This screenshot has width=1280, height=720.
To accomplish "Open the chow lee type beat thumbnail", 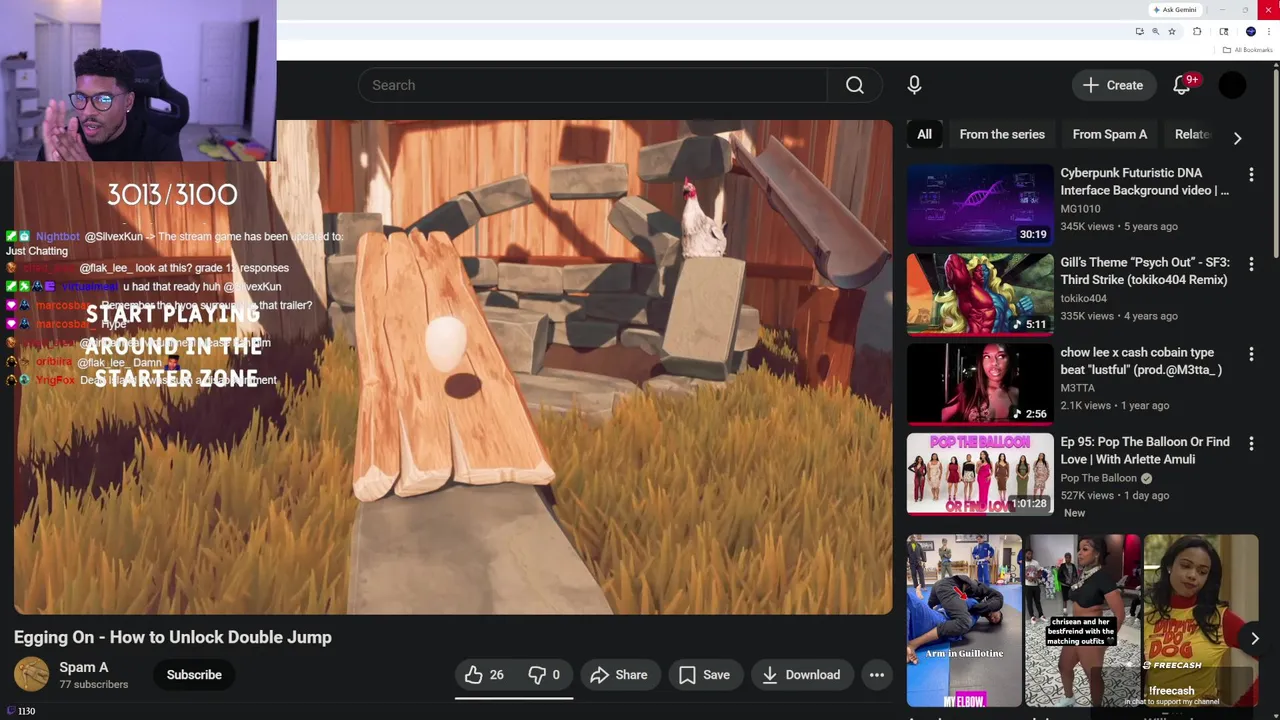I will (980, 384).
